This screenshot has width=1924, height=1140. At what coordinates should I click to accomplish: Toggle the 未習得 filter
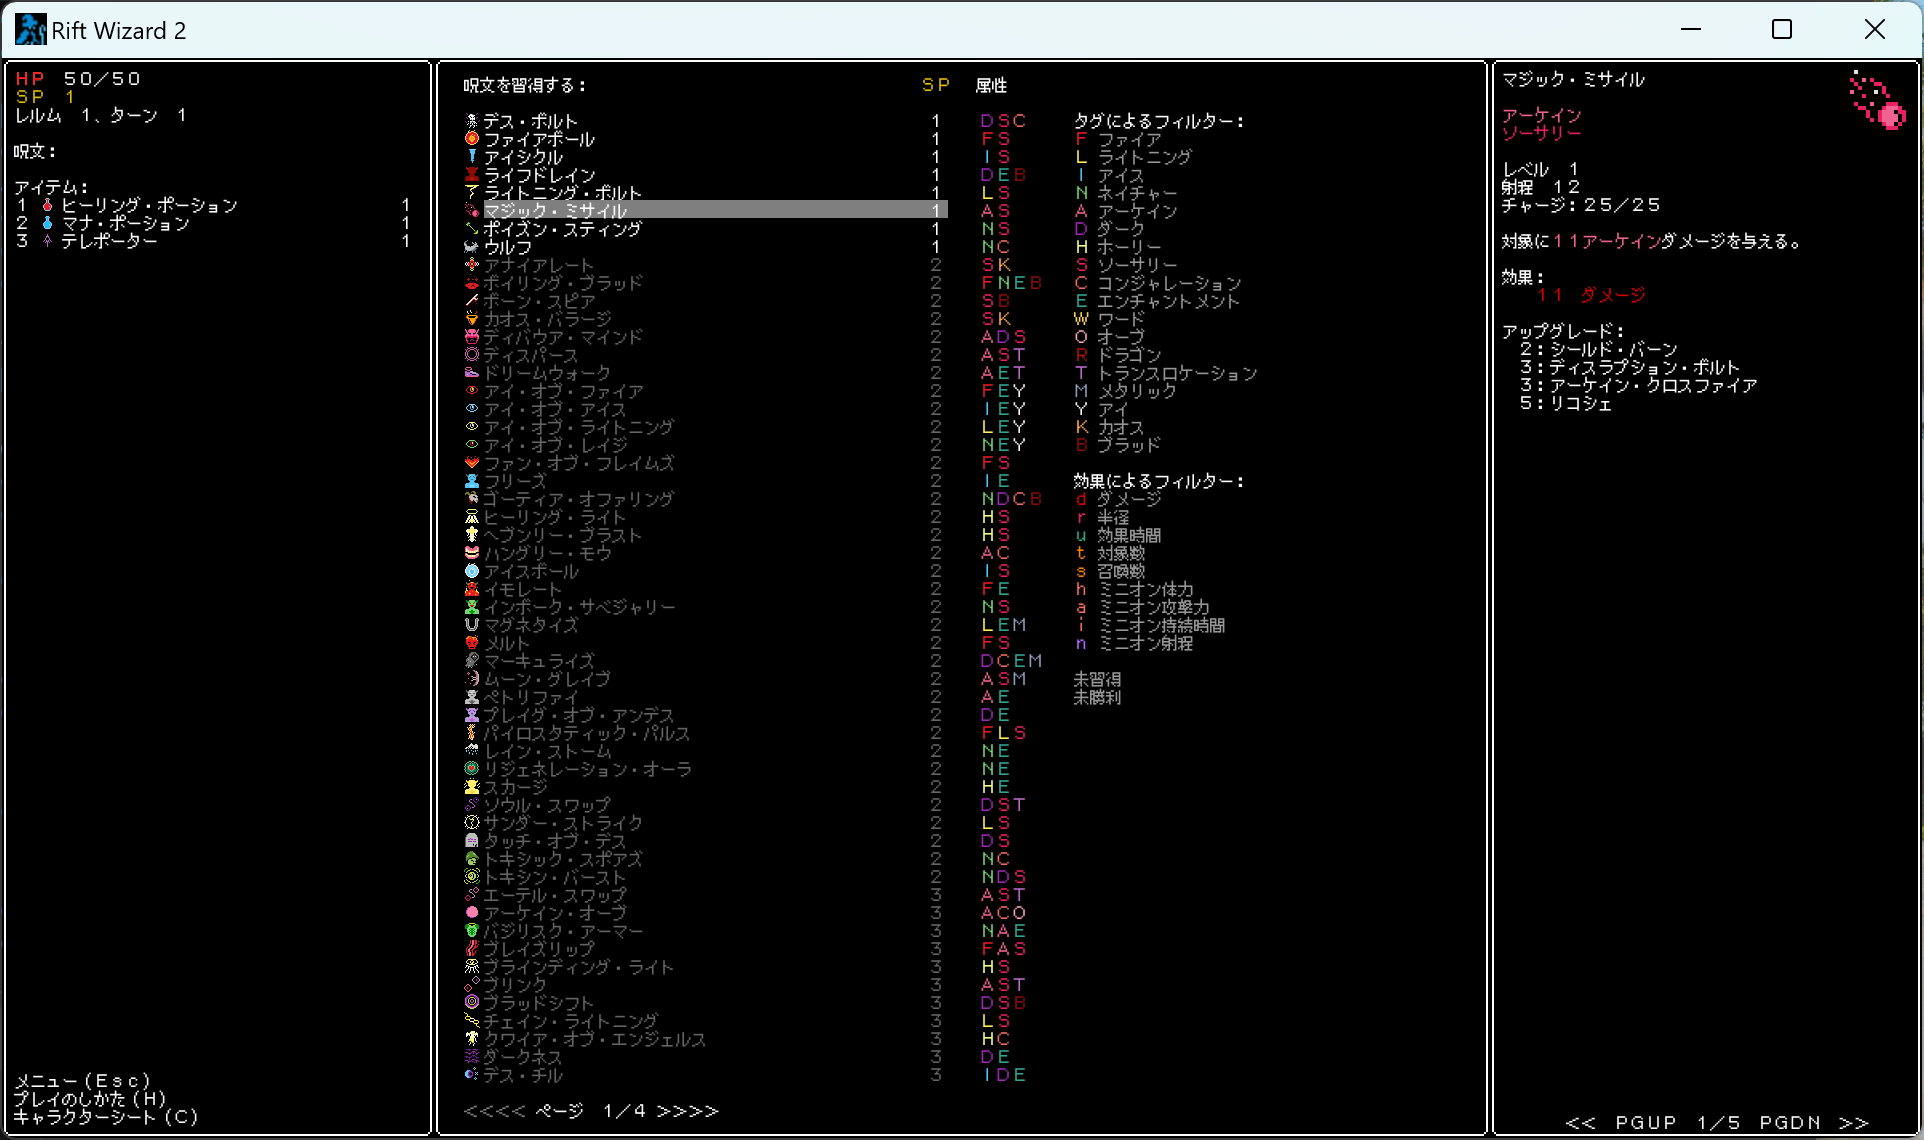click(x=1097, y=679)
